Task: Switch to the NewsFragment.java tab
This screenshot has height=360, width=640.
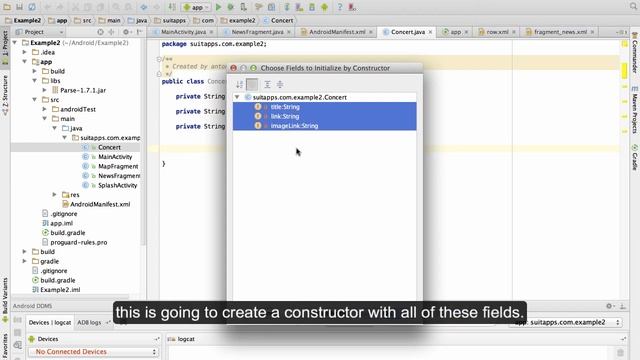Action: point(257,32)
